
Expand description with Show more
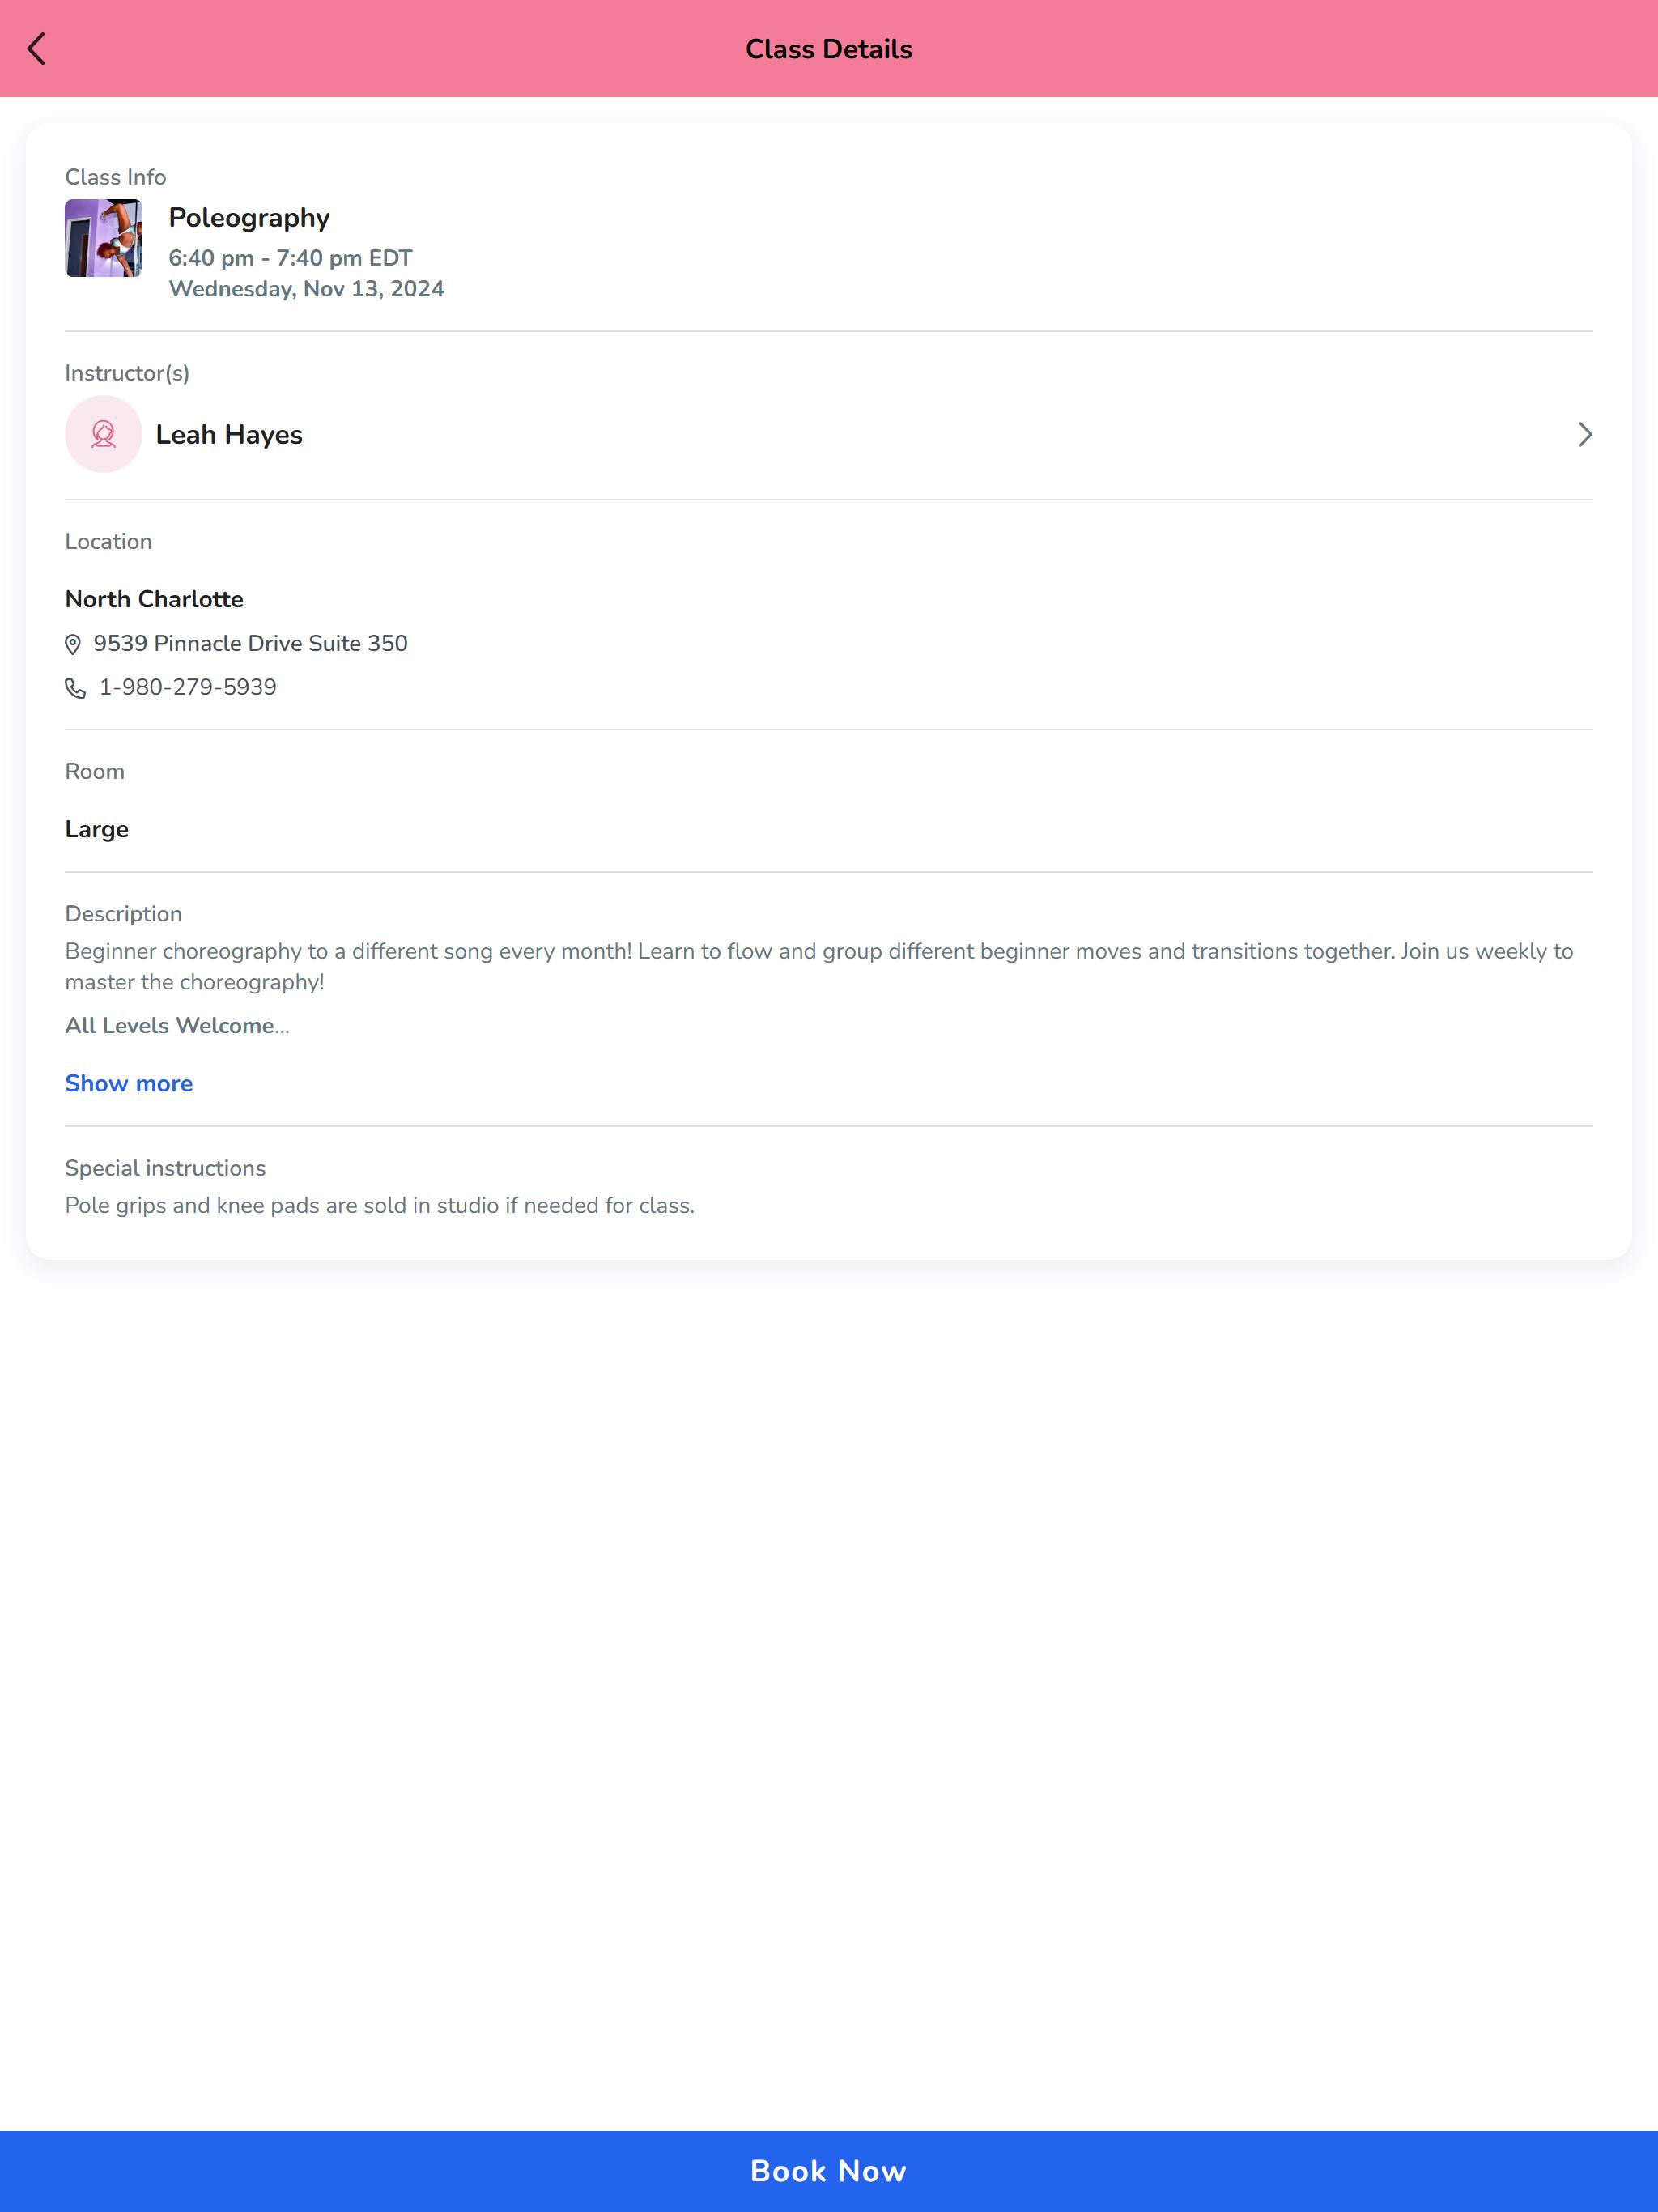129,1083
